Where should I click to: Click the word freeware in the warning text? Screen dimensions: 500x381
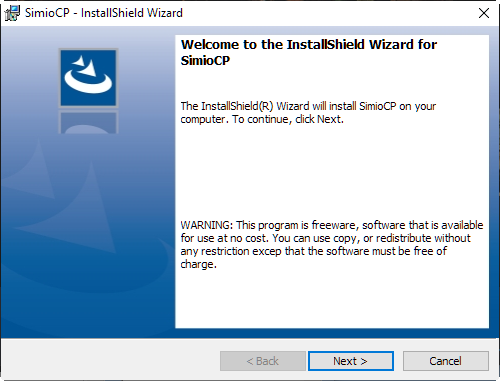pyautogui.click(x=335, y=225)
